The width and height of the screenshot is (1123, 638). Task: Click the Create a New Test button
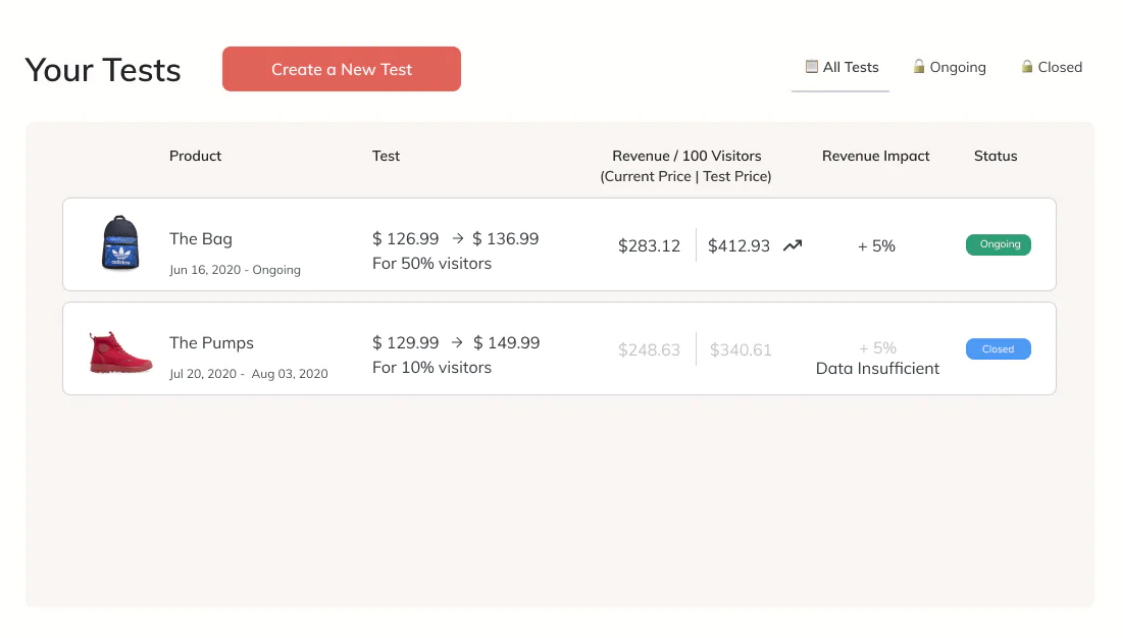341,69
